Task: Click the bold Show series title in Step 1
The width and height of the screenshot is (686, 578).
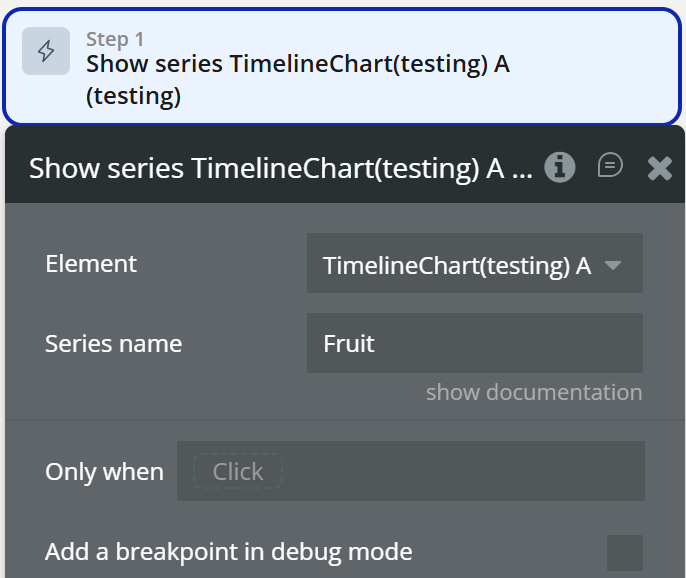Action: [297, 64]
